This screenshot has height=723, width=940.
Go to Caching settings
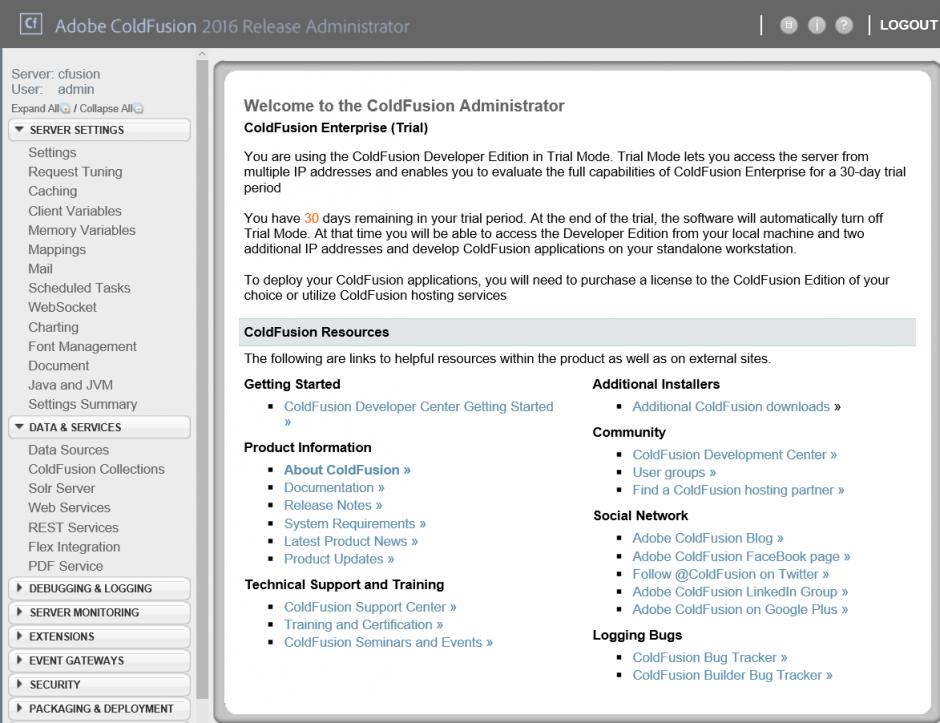click(x=53, y=191)
